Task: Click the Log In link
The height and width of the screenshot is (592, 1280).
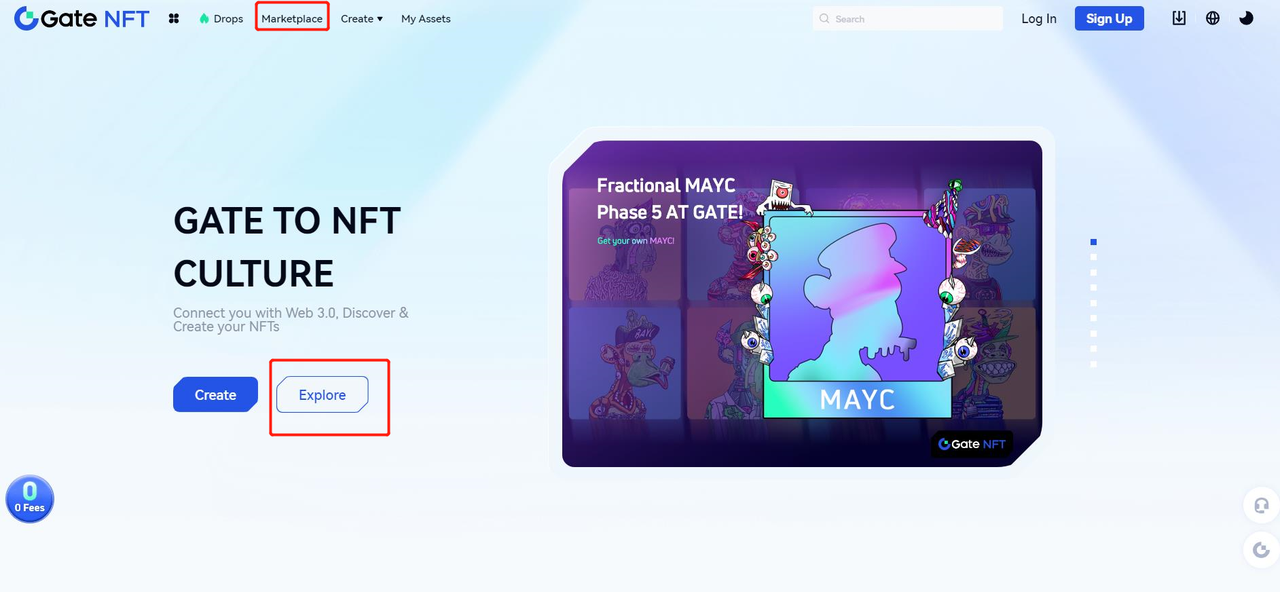Action: [x=1038, y=19]
